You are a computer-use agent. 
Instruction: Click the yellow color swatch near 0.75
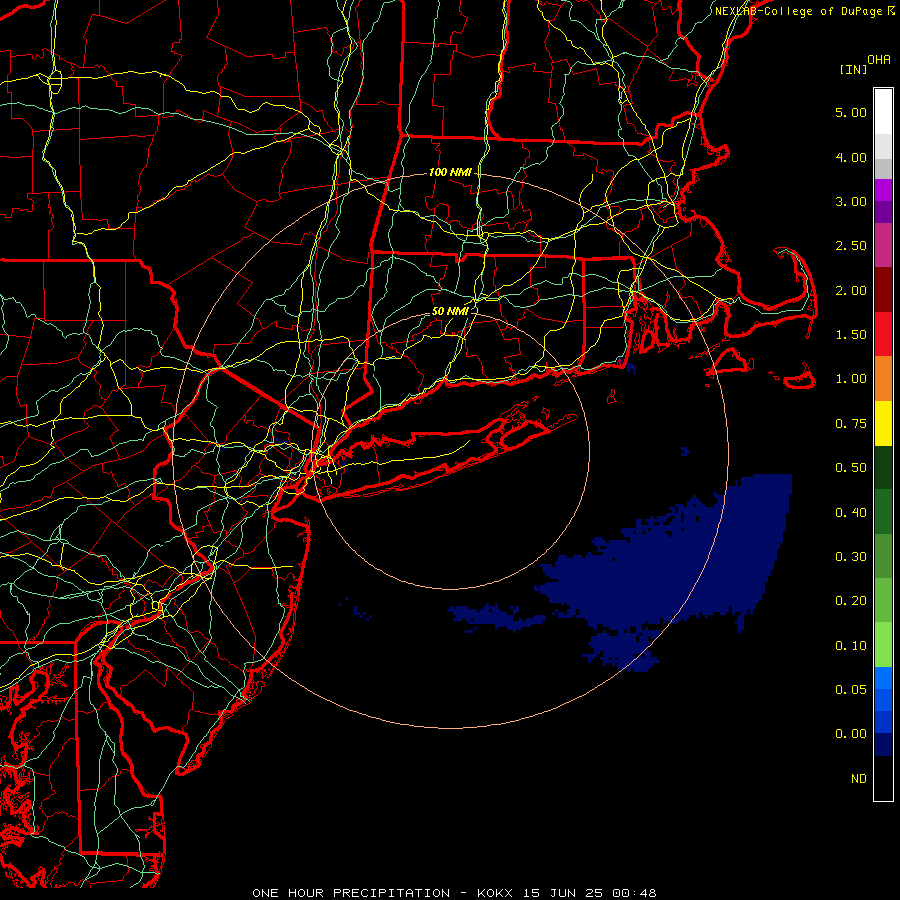point(883,424)
